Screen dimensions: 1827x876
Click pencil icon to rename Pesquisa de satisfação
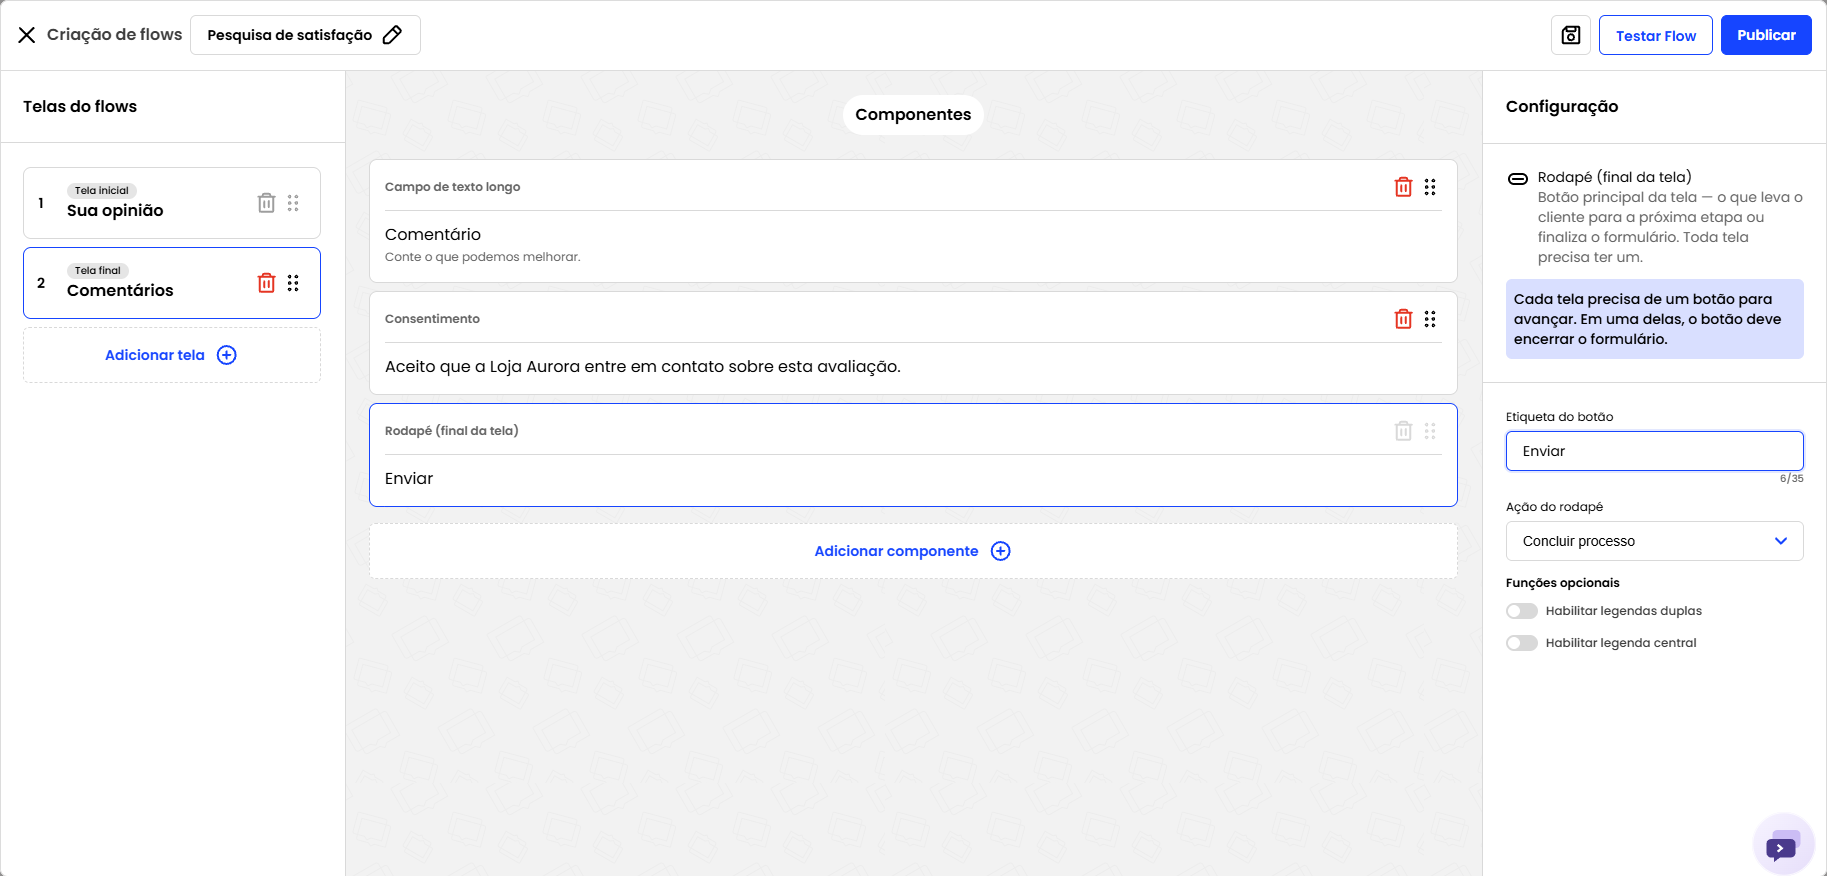pyautogui.click(x=392, y=35)
